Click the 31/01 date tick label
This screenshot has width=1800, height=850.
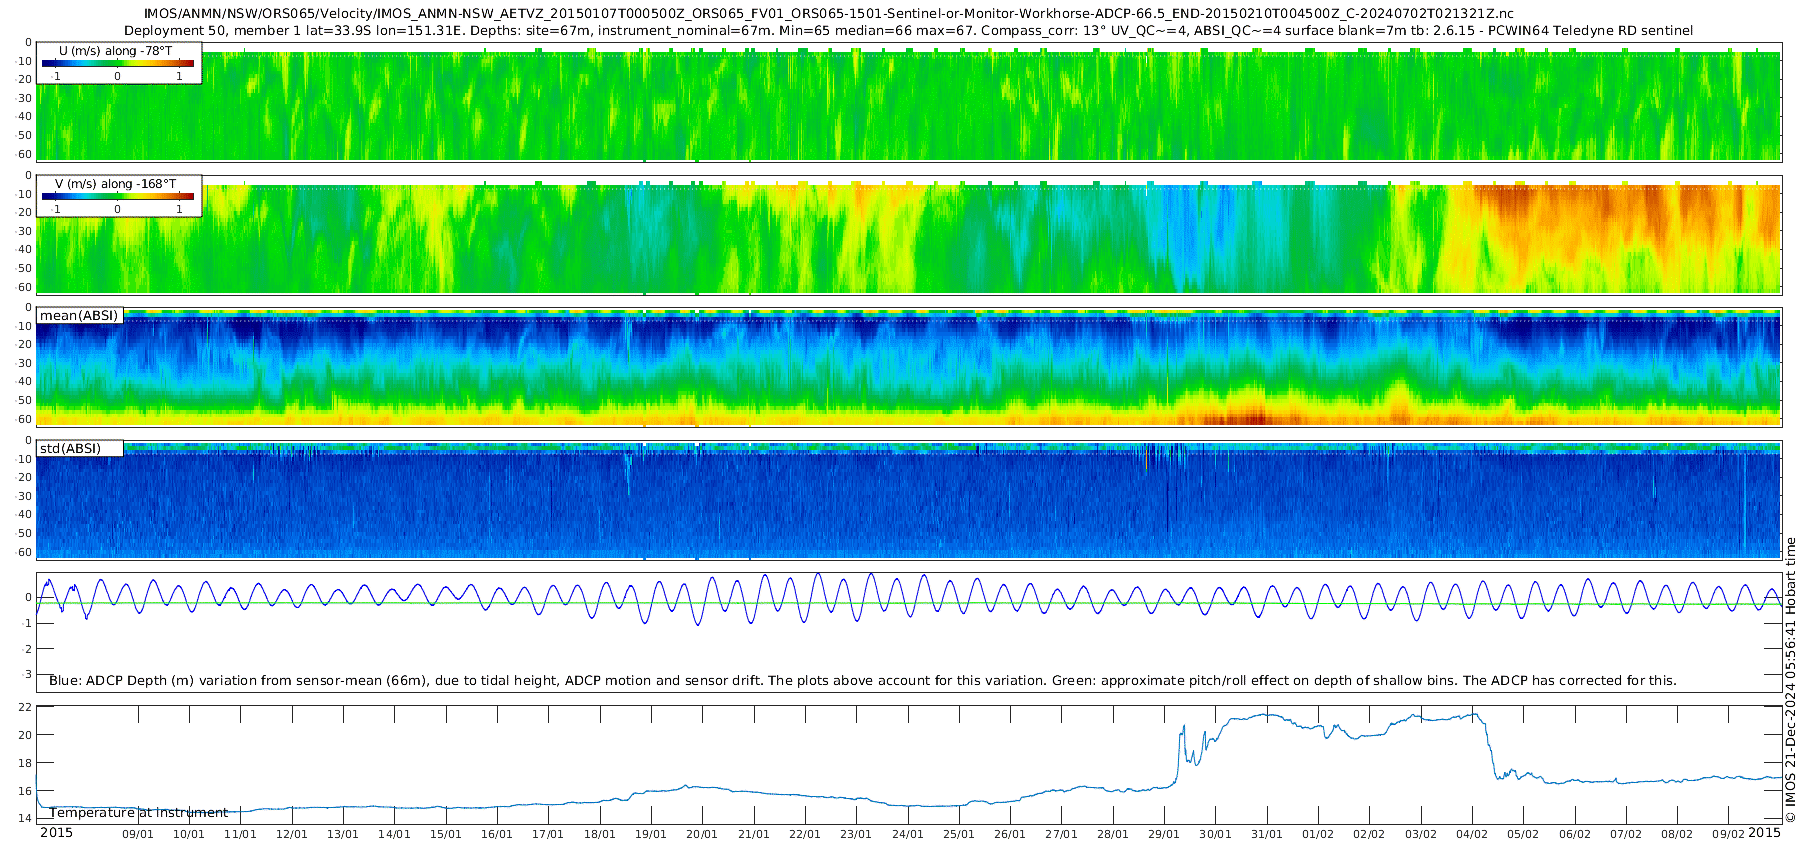[1266, 835]
